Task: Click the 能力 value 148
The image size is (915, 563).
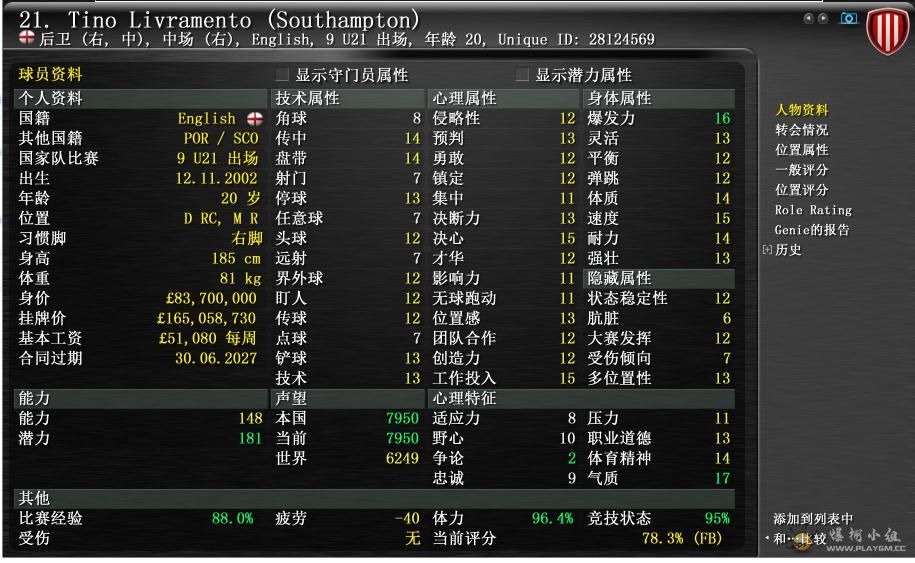Action: (x=250, y=418)
